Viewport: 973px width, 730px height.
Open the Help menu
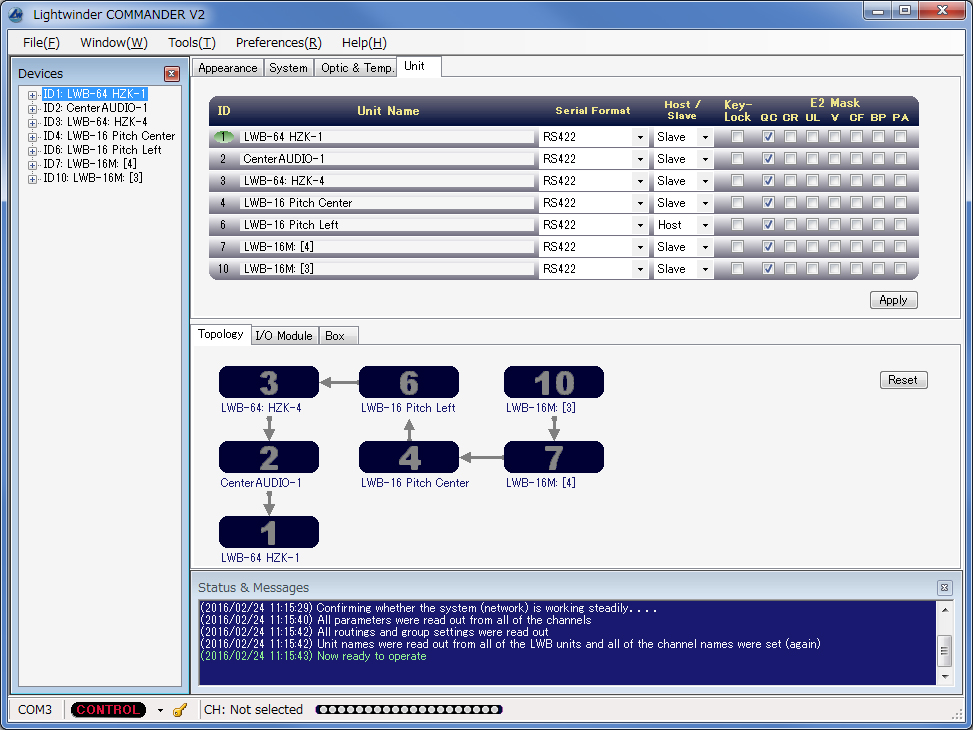pyautogui.click(x=364, y=43)
